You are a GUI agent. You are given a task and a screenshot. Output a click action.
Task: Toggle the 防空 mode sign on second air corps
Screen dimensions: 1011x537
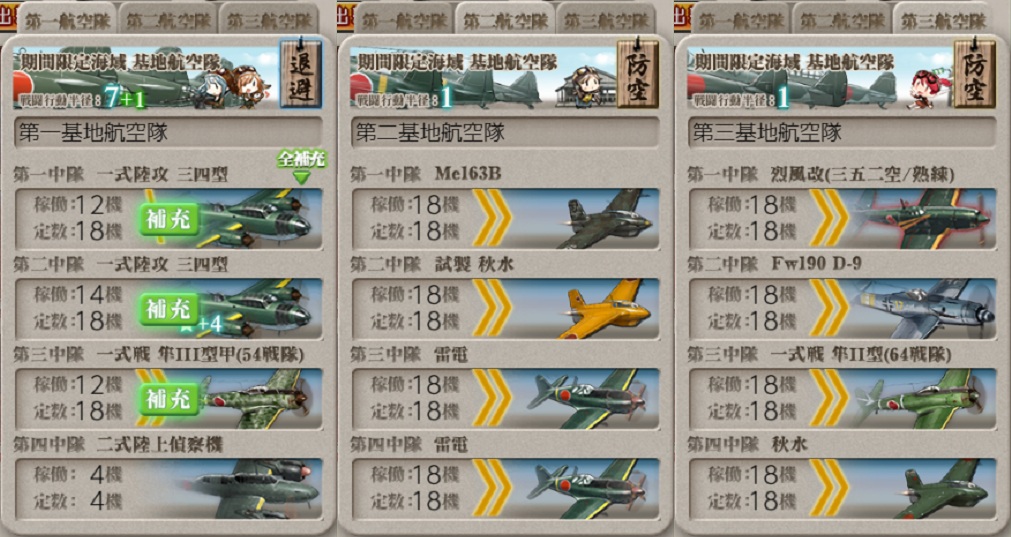pos(638,73)
